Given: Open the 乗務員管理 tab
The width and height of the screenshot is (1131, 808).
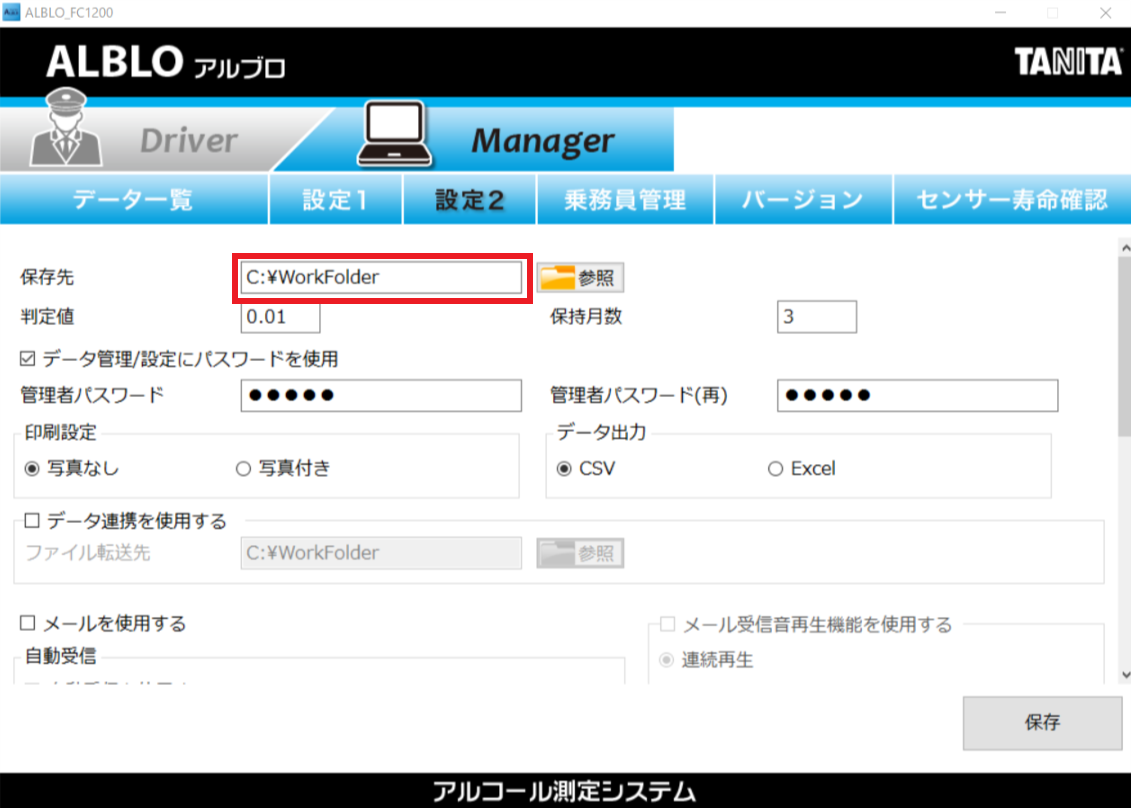Looking at the screenshot, I should point(624,199).
